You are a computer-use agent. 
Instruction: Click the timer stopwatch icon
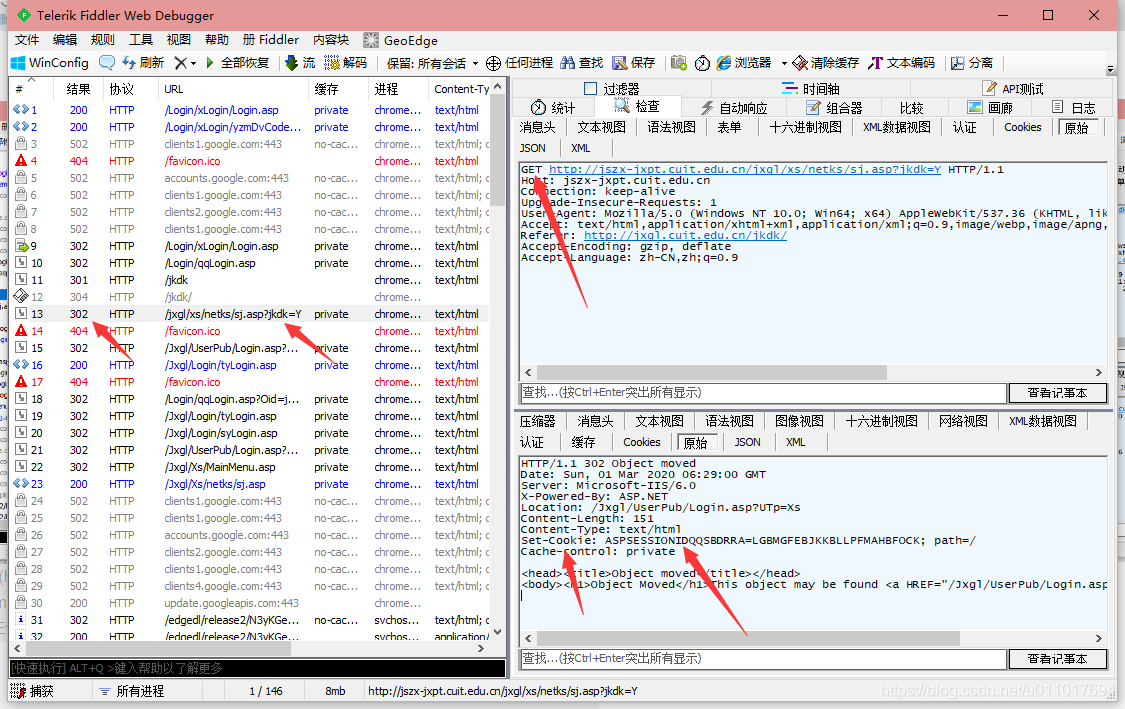coord(702,63)
